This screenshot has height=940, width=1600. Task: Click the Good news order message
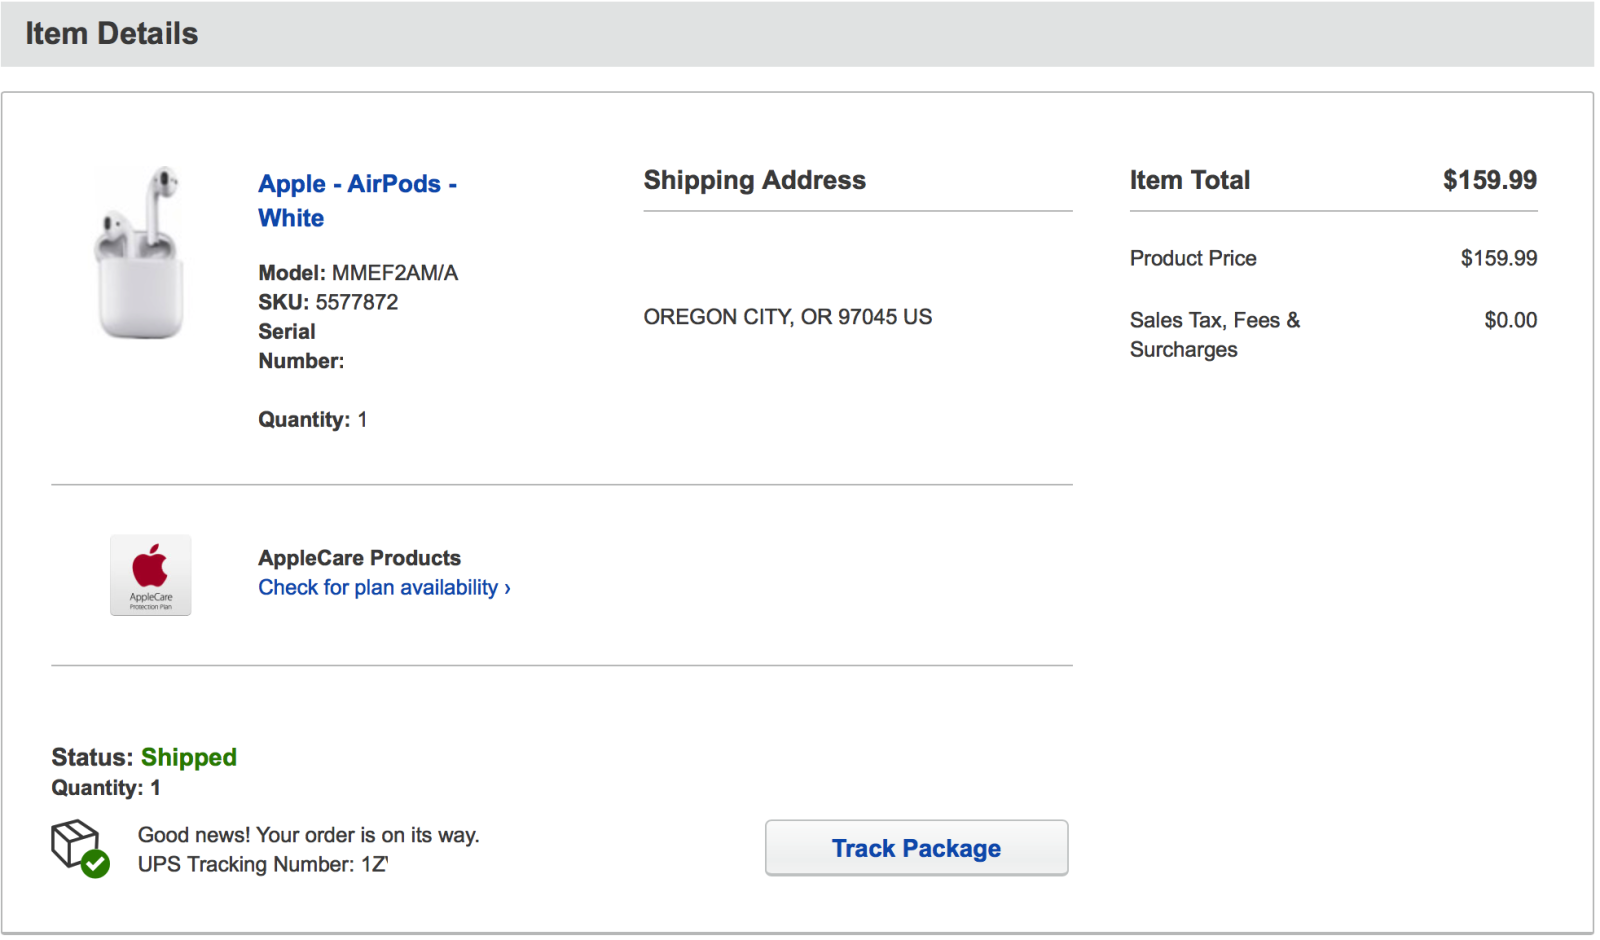[x=308, y=835]
